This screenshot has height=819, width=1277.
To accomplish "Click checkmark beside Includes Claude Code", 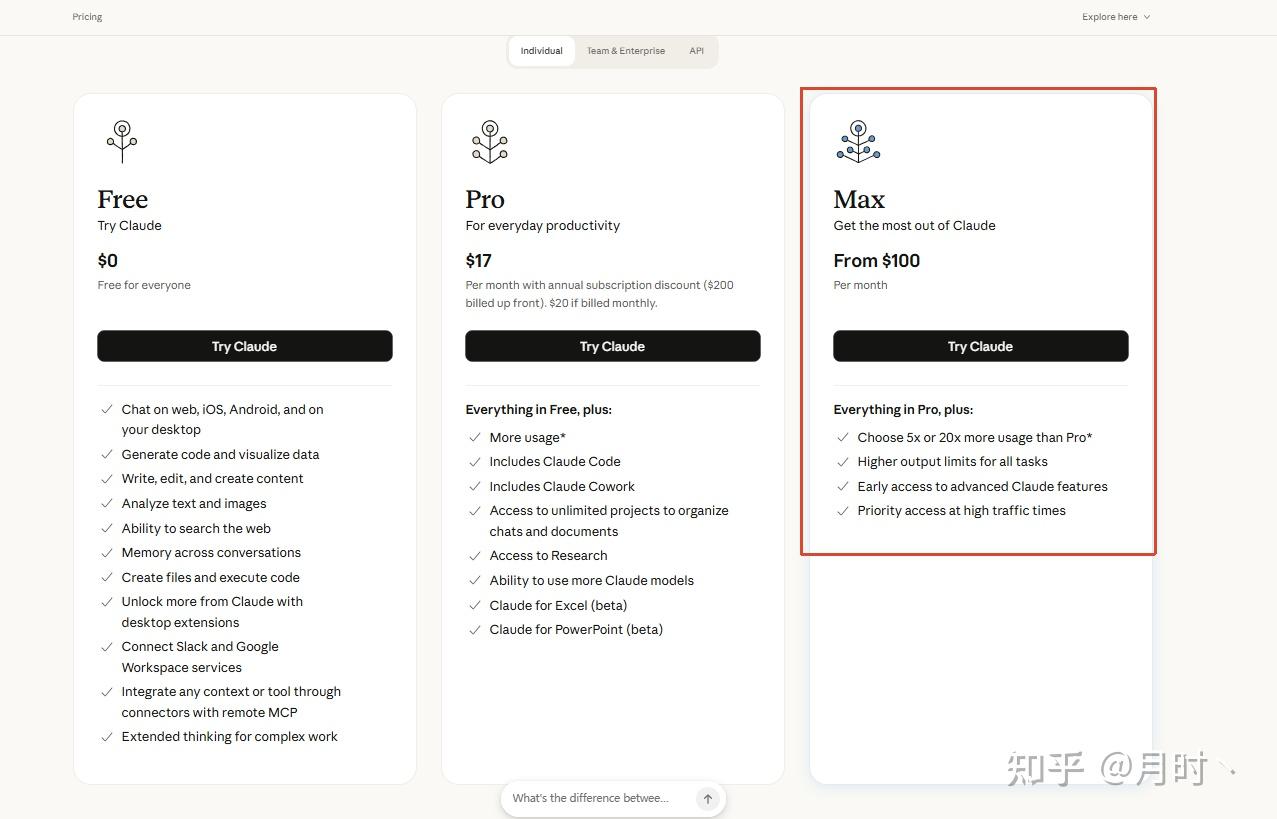I will click(x=475, y=462).
